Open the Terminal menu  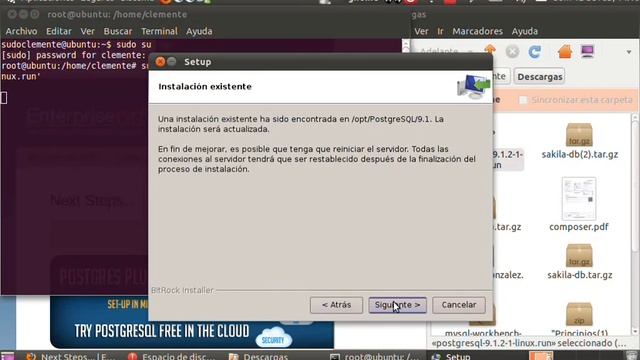(x=159, y=31)
